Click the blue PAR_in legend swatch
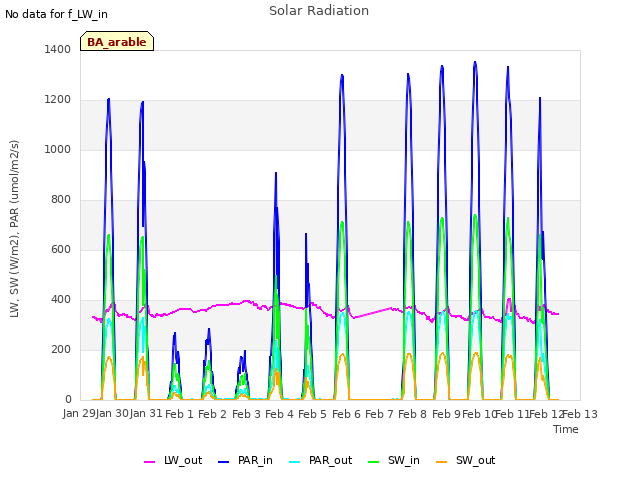This screenshot has width=640, height=480. point(224,462)
